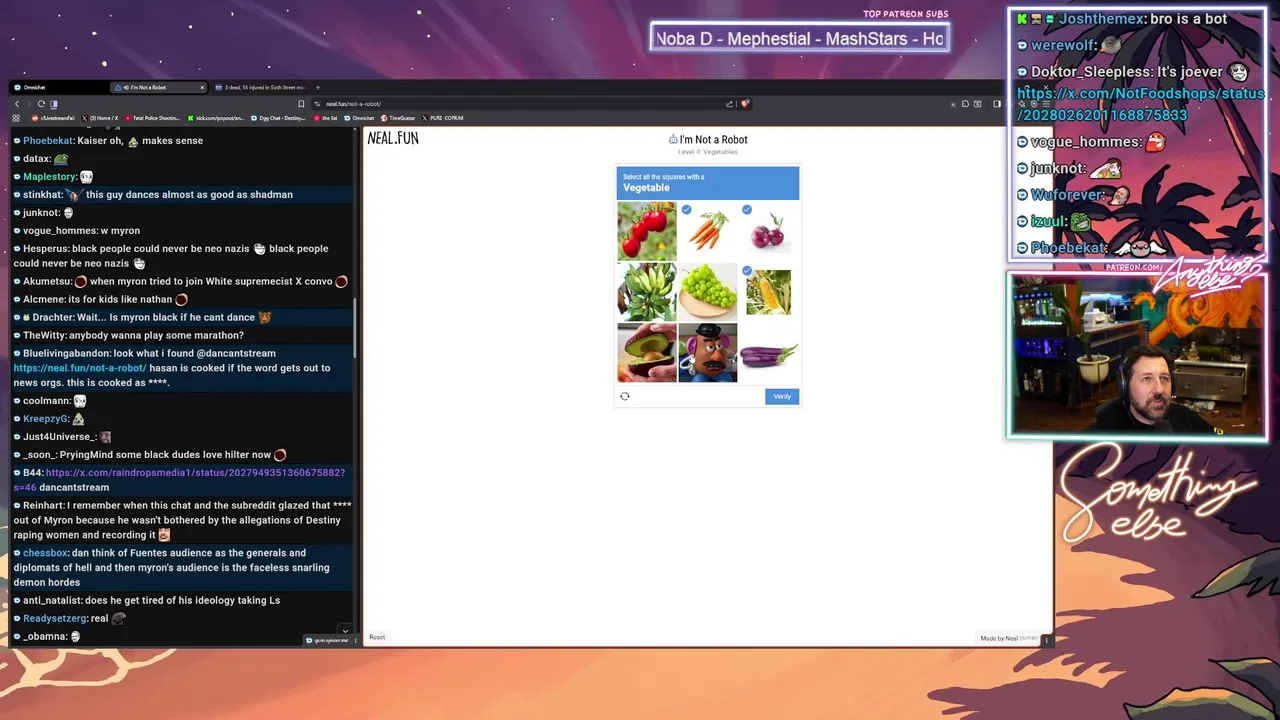
Task: Deselect the checked corn captcha square
Action: (x=768, y=292)
